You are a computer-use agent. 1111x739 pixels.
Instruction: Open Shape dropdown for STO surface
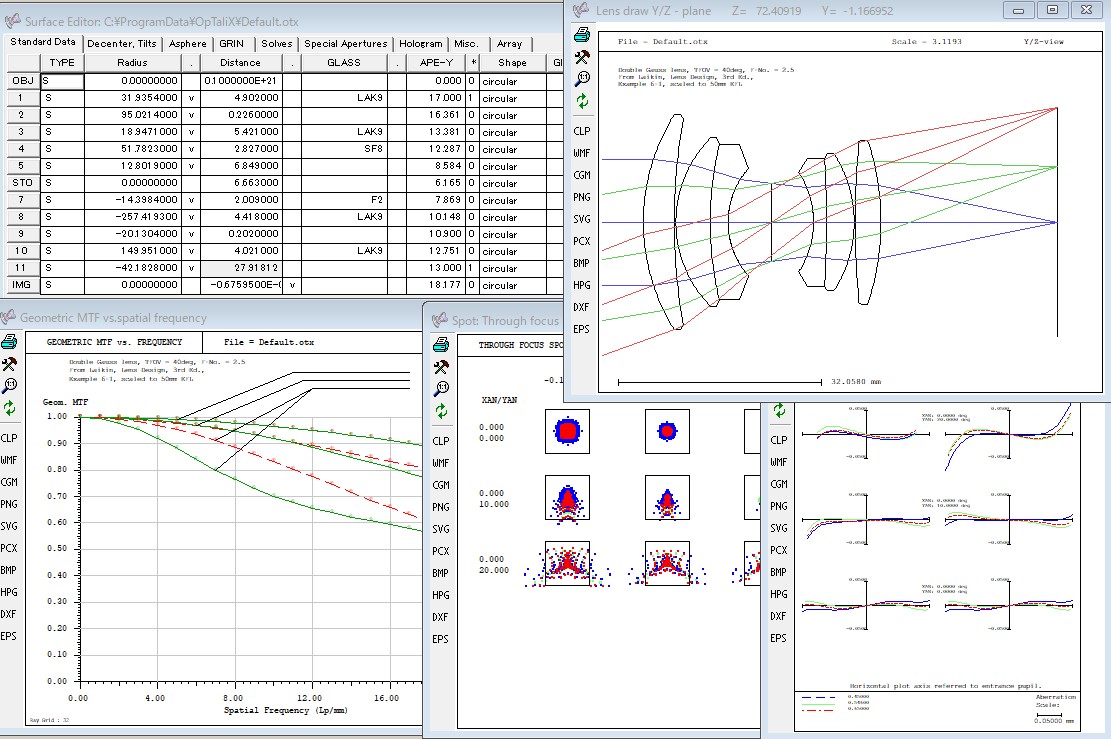pos(512,184)
